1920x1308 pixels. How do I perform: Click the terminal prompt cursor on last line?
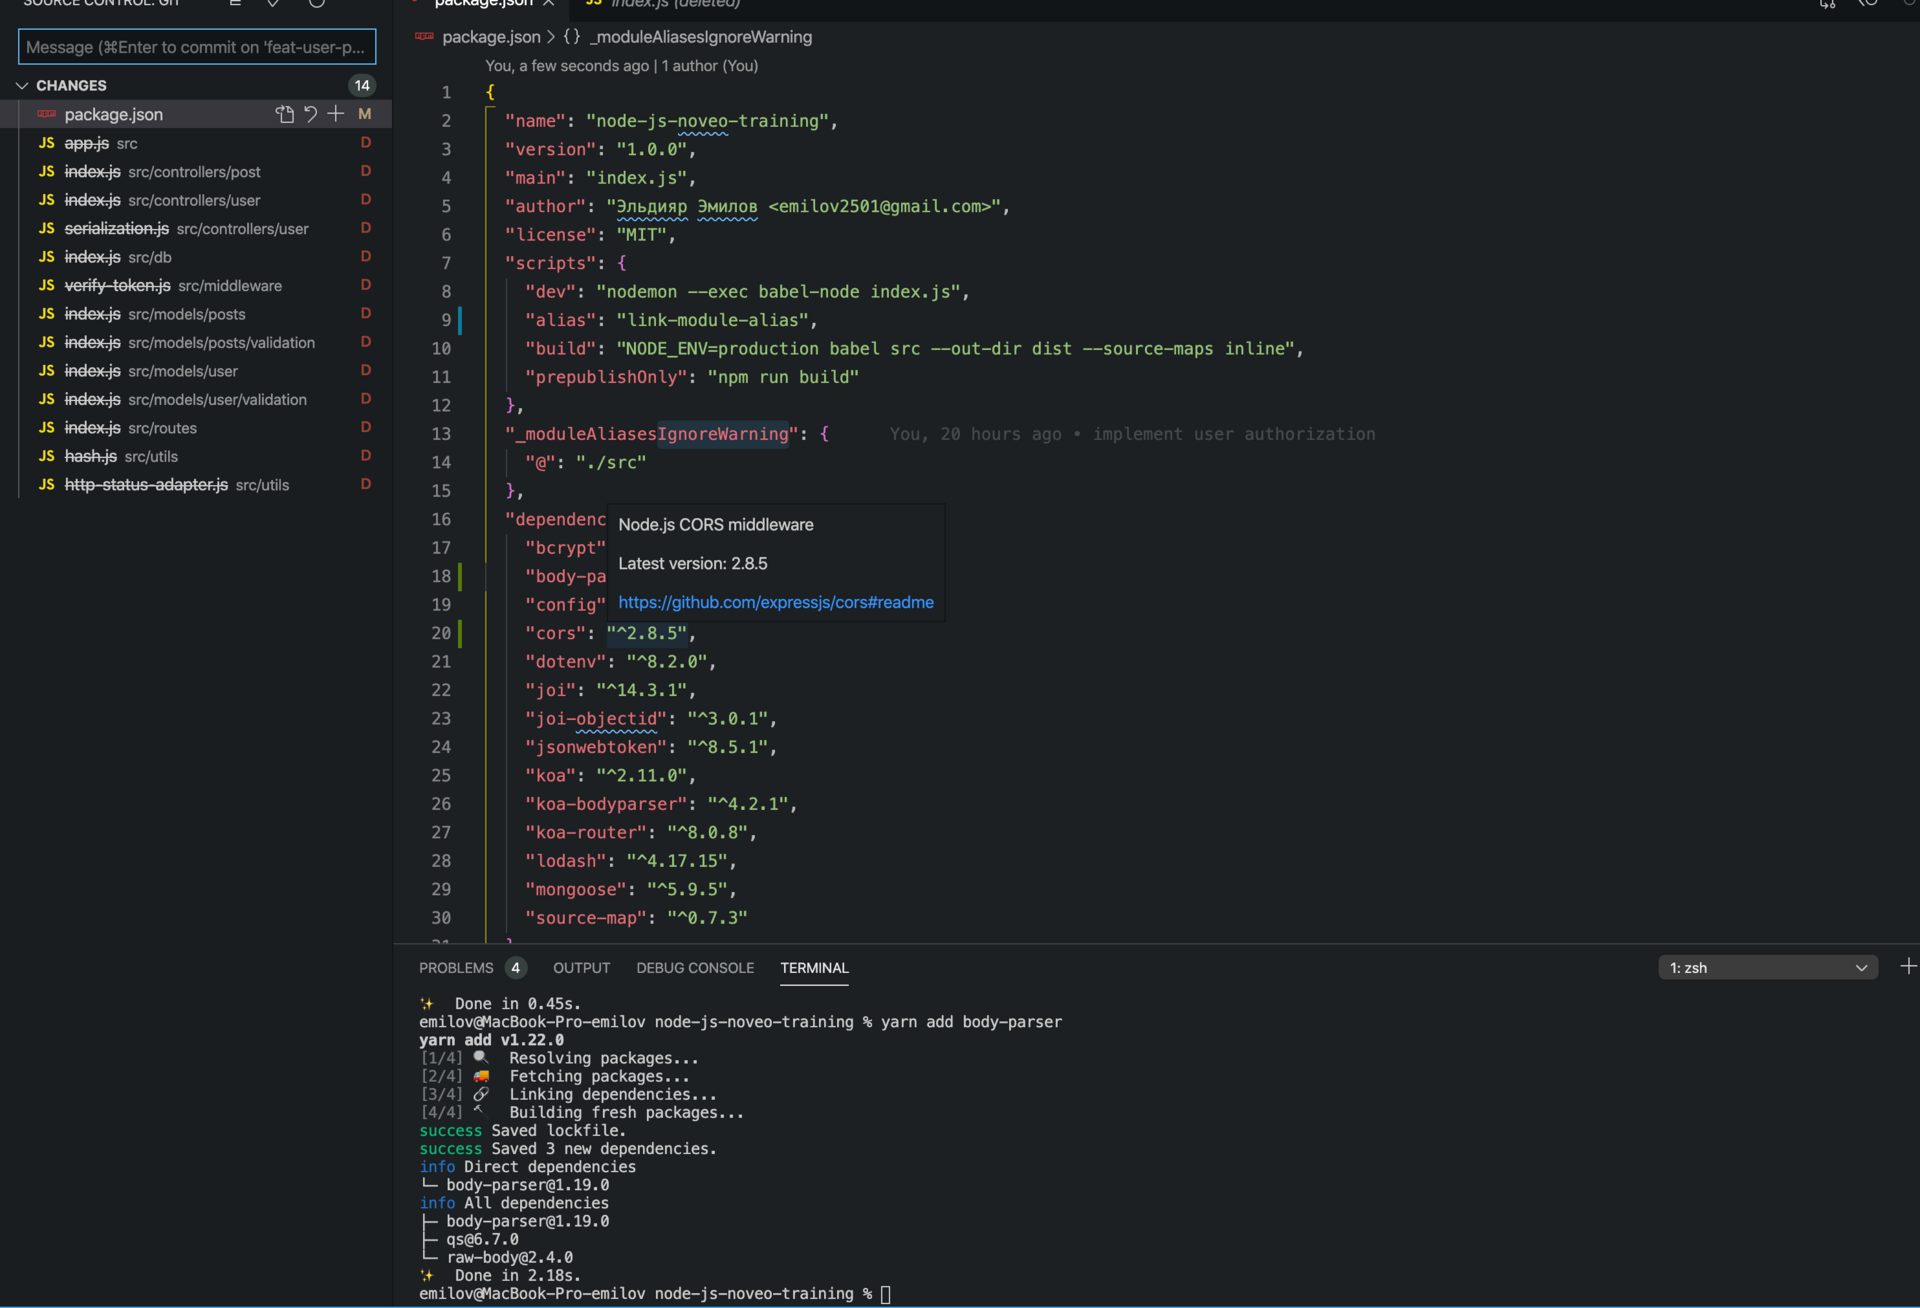tap(885, 1294)
